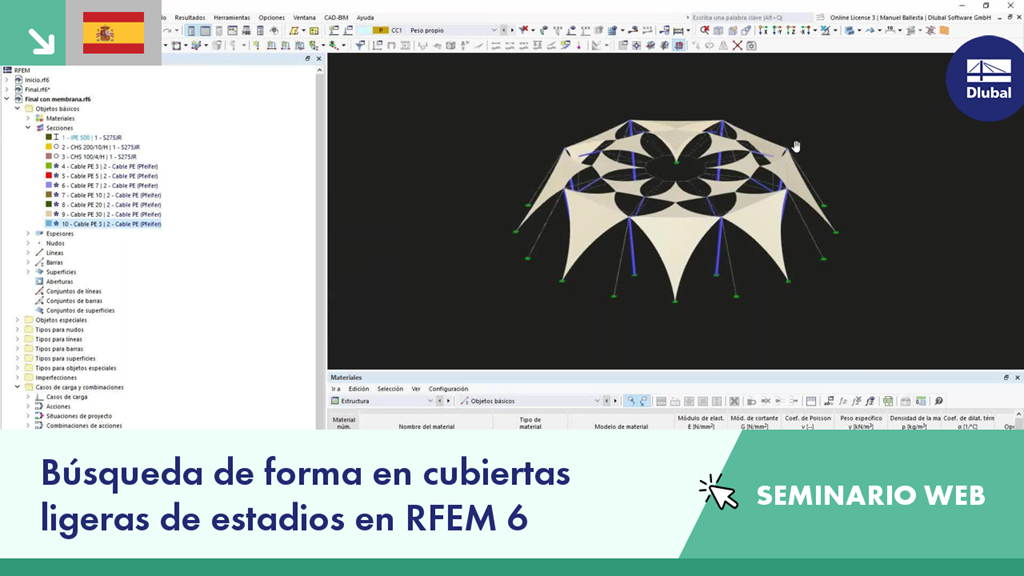Image resolution: width=1024 pixels, height=576 pixels.
Task: Open the Herramientas menu
Action: coord(232,18)
